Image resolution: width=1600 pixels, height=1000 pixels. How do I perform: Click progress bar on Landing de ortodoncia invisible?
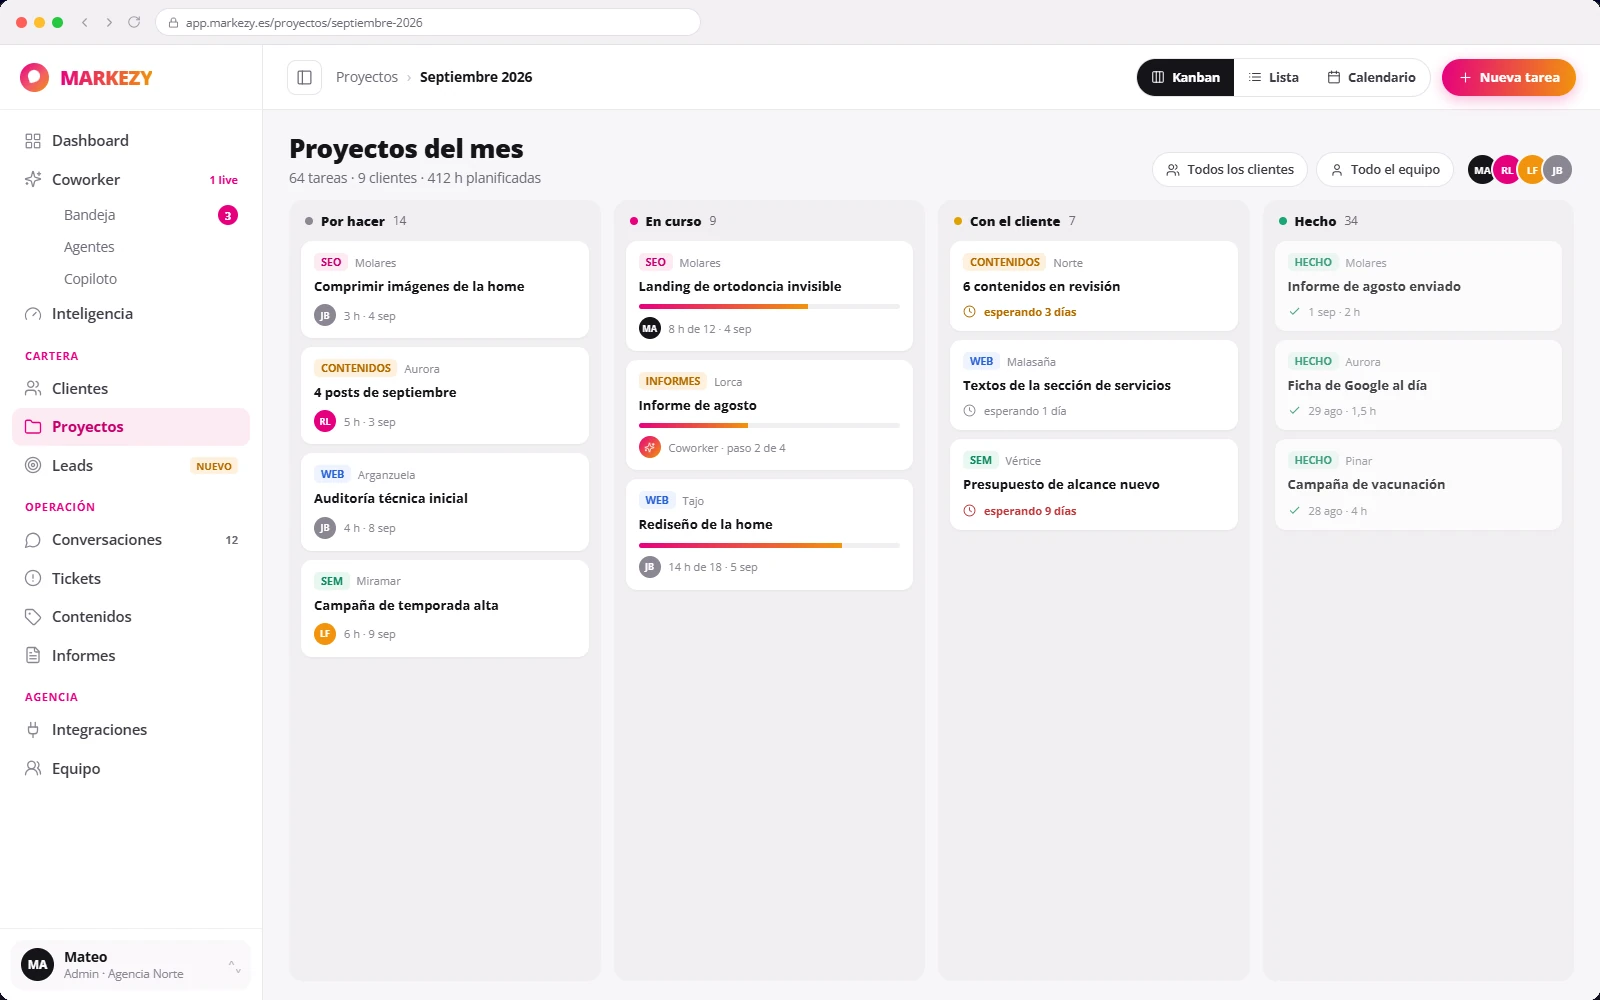click(x=769, y=307)
